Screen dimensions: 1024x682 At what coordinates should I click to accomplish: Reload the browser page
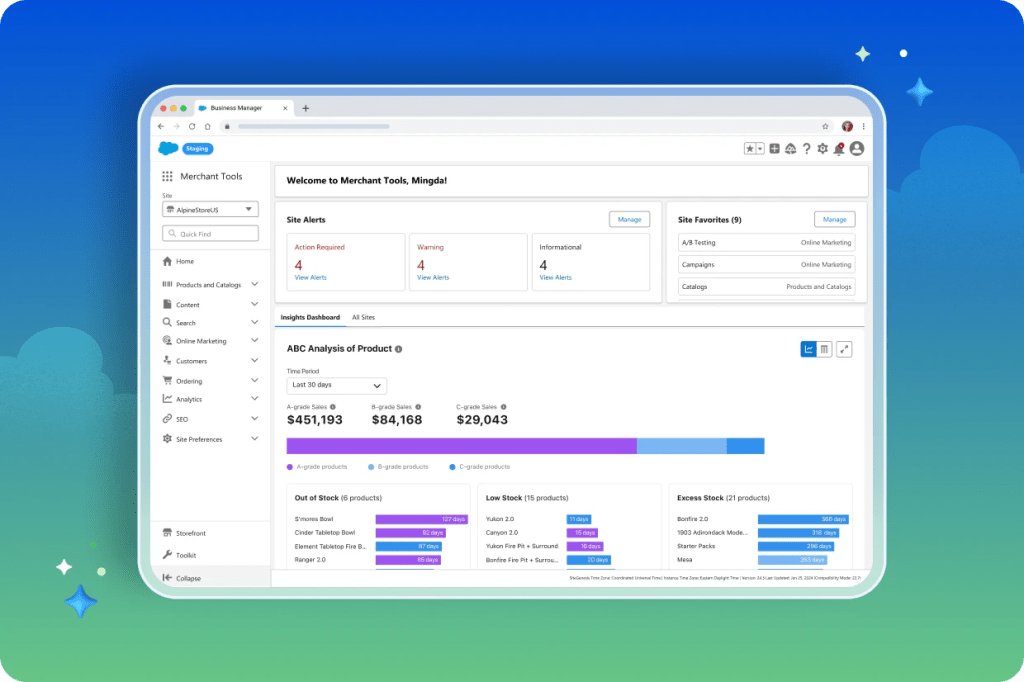pyautogui.click(x=192, y=126)
